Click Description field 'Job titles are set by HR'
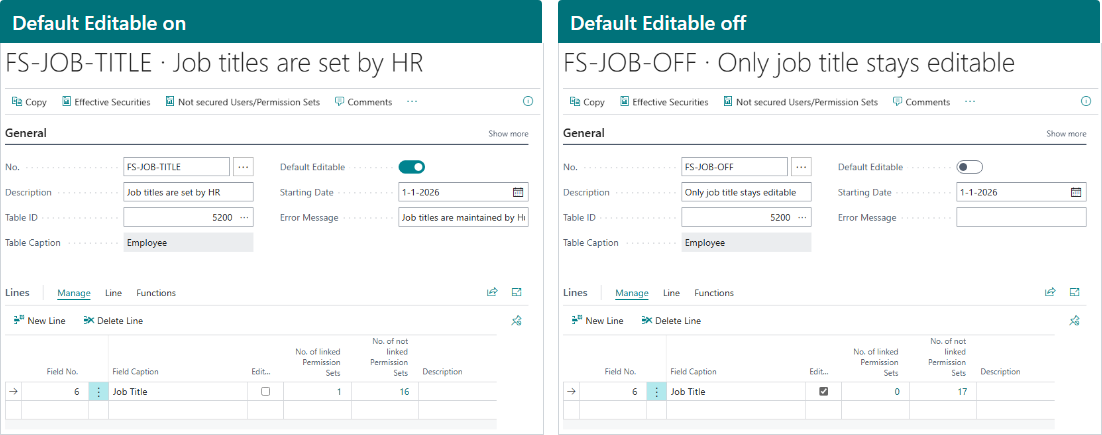Viewport: 1102px width, 435px height. point(188,192)
